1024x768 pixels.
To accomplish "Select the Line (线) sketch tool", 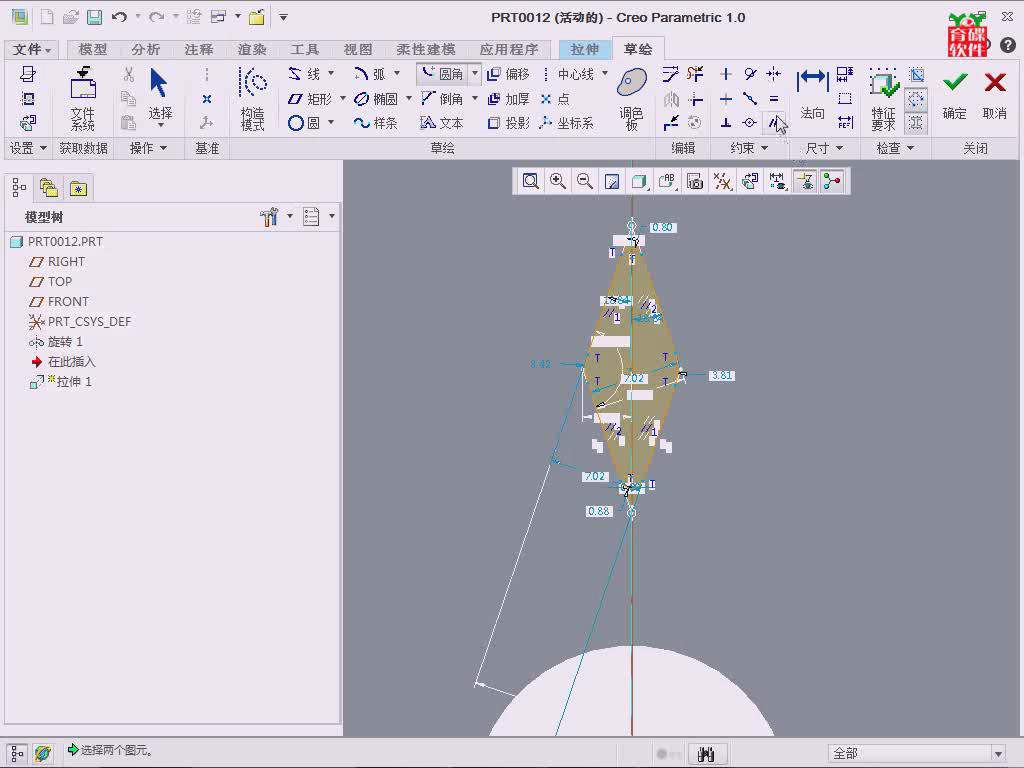I will pyautogui.click(x=304, y=74).
